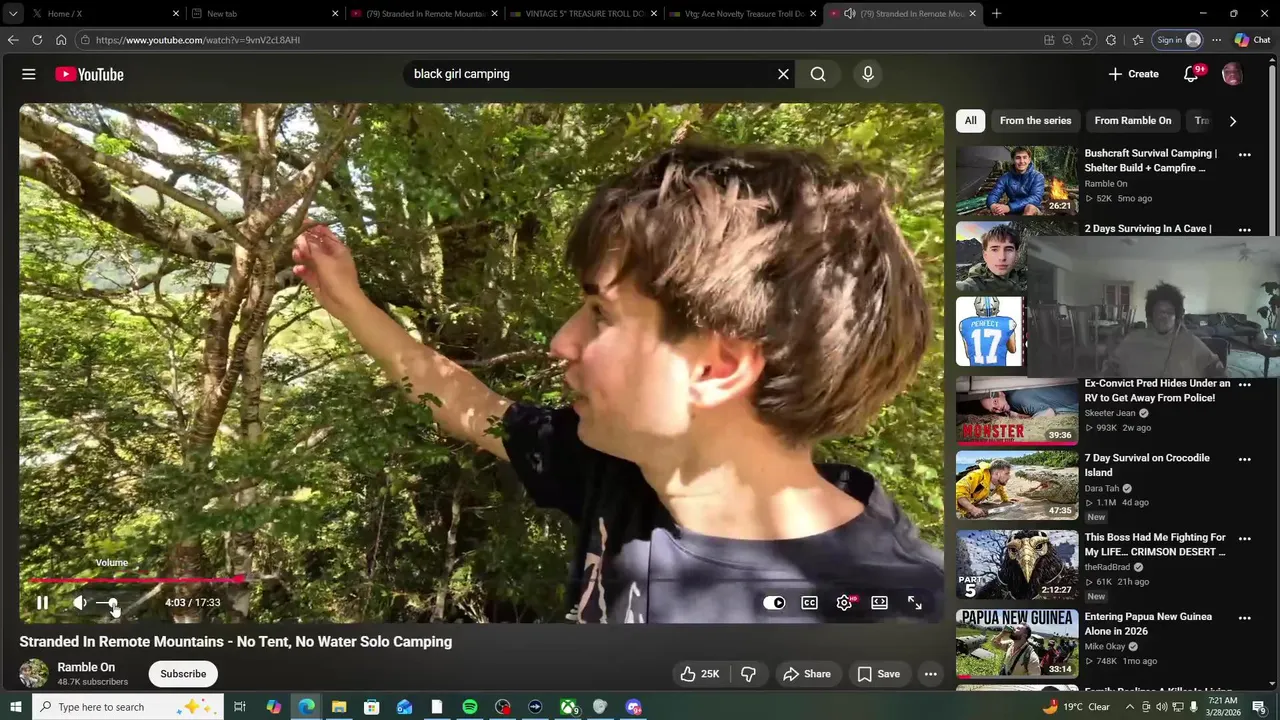Image resolution: width=1280 pixels, height=720 pixels.
Task: Open Copilot Chat in browser
Action: [1252, 40]
